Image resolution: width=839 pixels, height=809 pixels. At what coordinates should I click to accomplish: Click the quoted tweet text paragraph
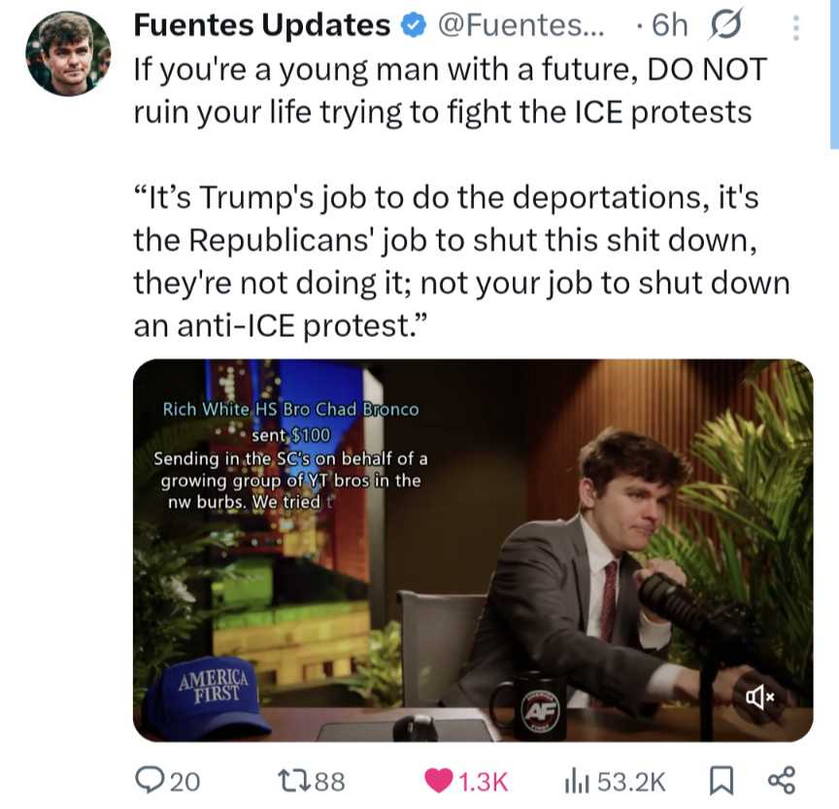462,261
